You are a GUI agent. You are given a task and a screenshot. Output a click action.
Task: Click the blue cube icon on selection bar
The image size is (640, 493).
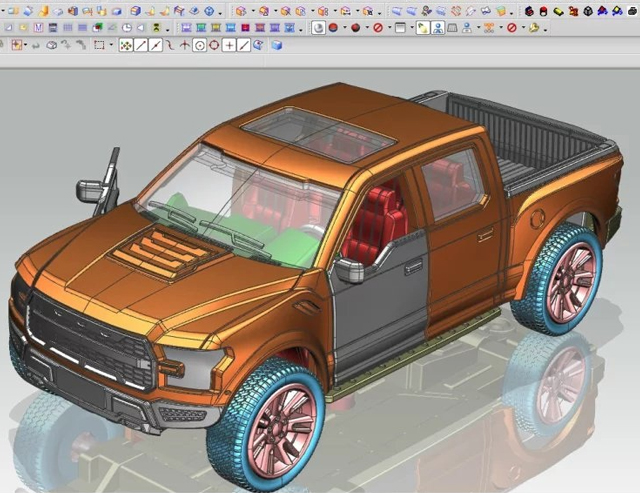(x=276, y=45)
